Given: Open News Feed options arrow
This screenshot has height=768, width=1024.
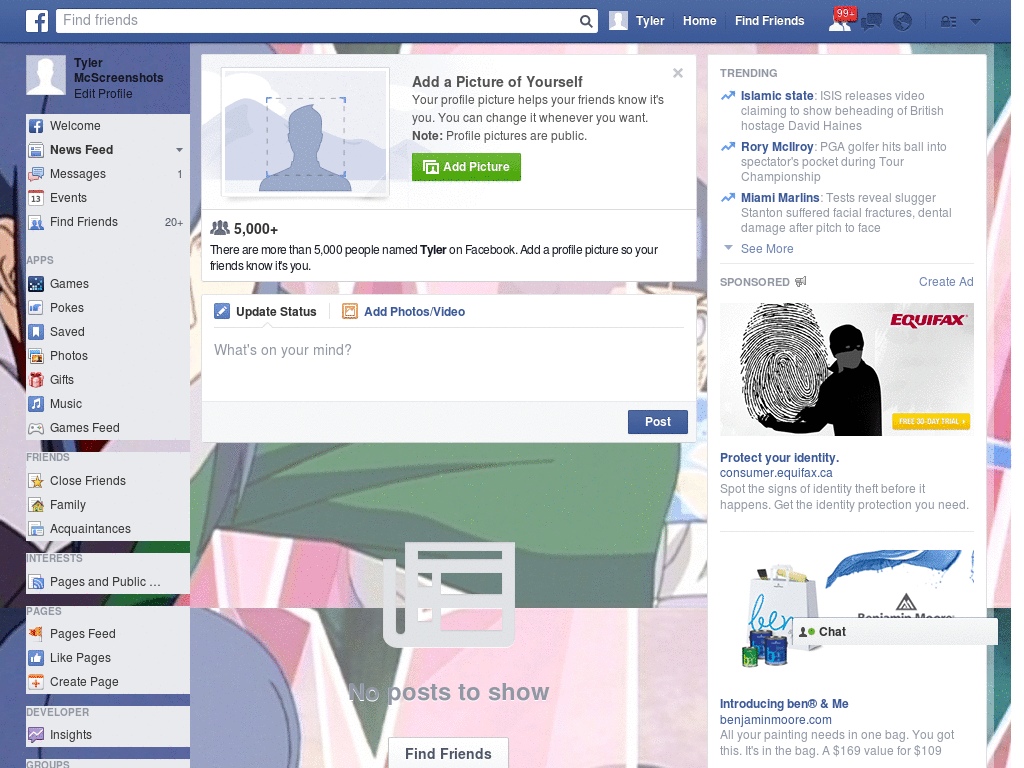Looking at the screenshot, I should tap(179, 150).
